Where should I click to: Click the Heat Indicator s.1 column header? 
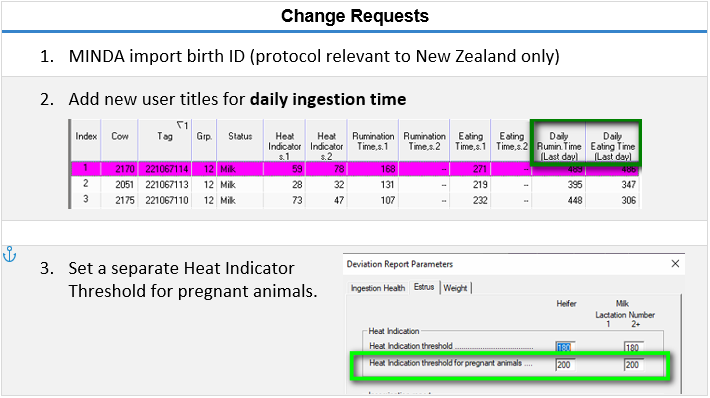pos(284,146)
